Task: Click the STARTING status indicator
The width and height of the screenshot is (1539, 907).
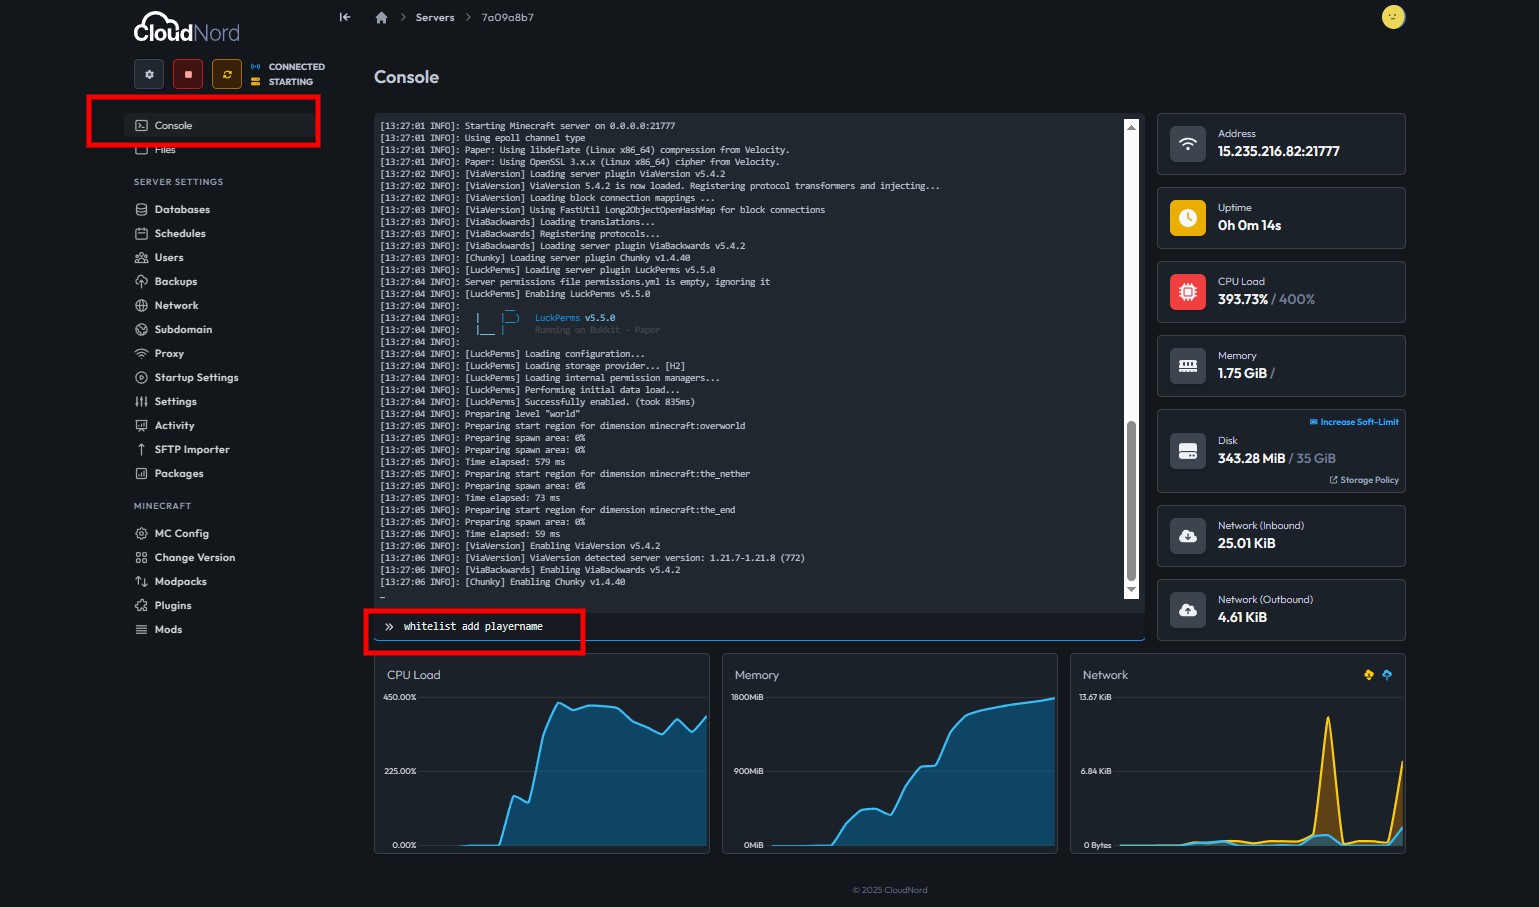Action: pyautogui.click(x=282, y=82)
